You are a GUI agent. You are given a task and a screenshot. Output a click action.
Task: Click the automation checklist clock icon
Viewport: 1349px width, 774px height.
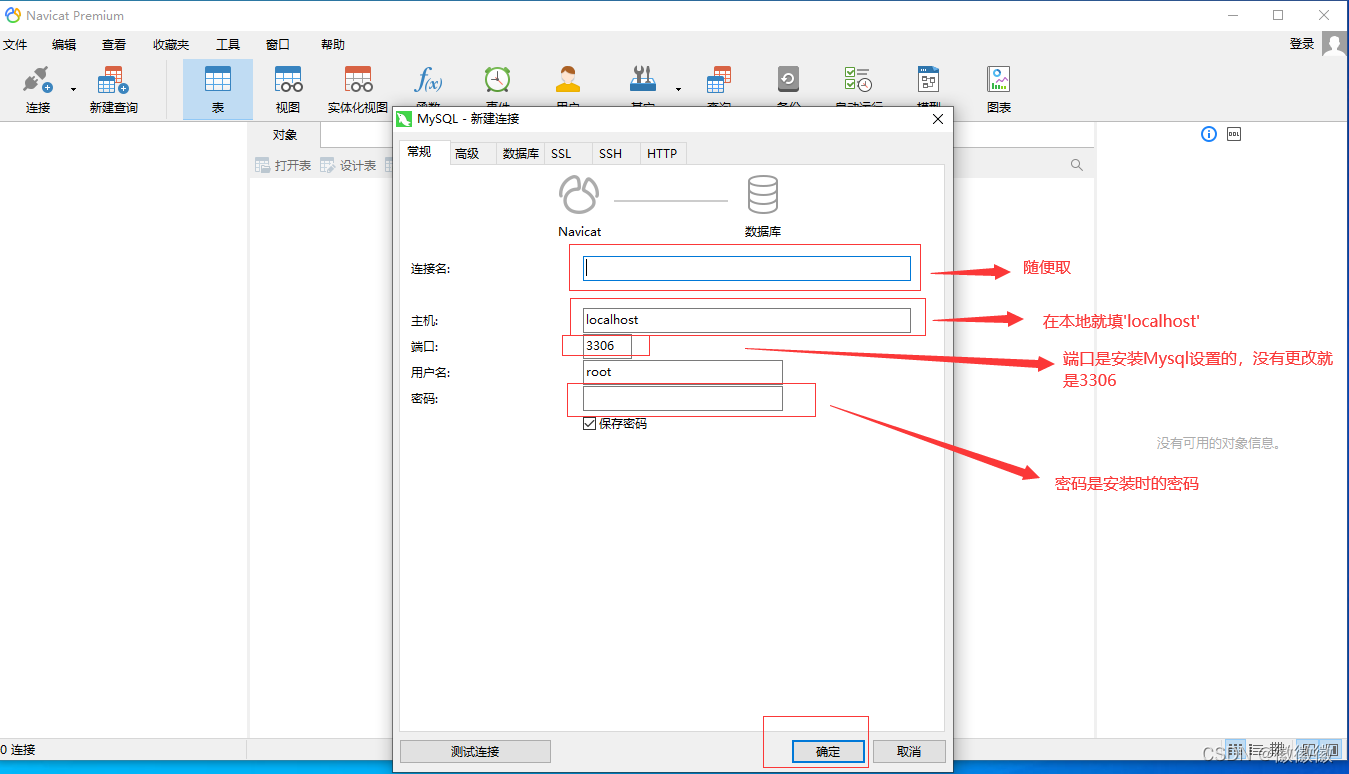[x=857, y=80]
